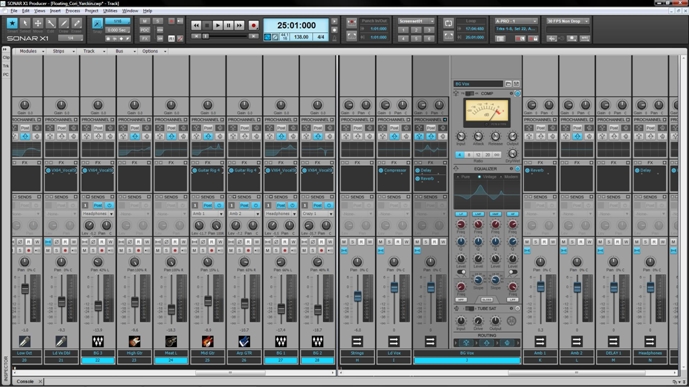Image resolution: width=689 pixels, height=387 pixels.
Task: Open the Views menu
Action: coord(39,11)
